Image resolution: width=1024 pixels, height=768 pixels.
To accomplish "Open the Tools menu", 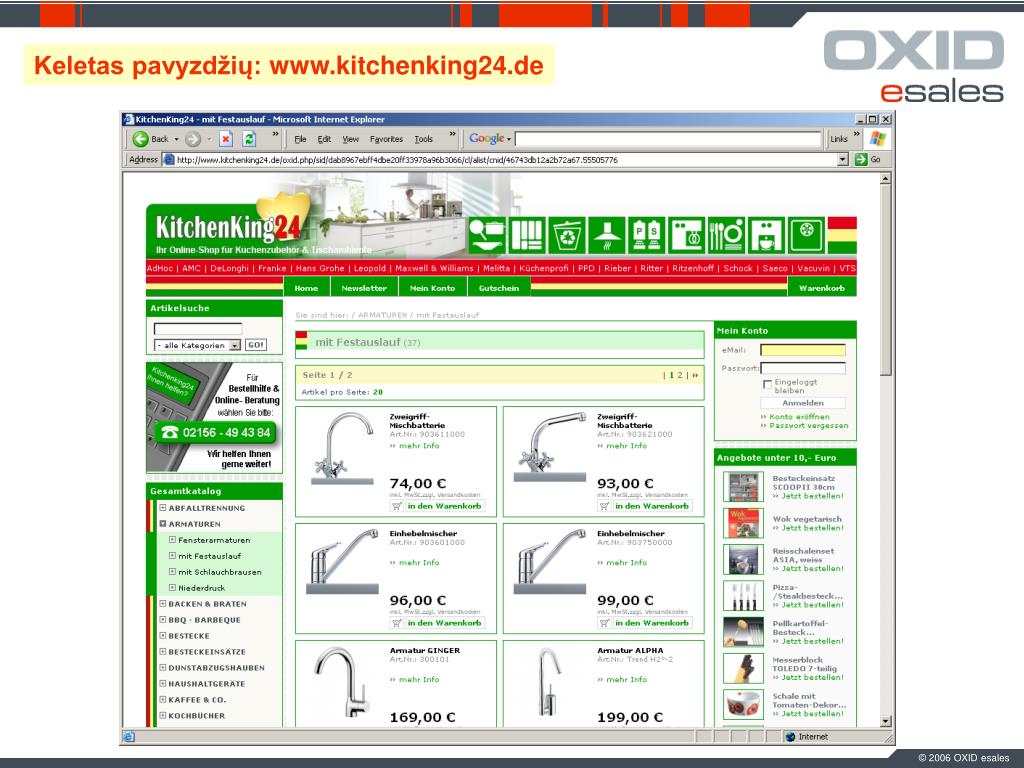I will pos(423,139).
